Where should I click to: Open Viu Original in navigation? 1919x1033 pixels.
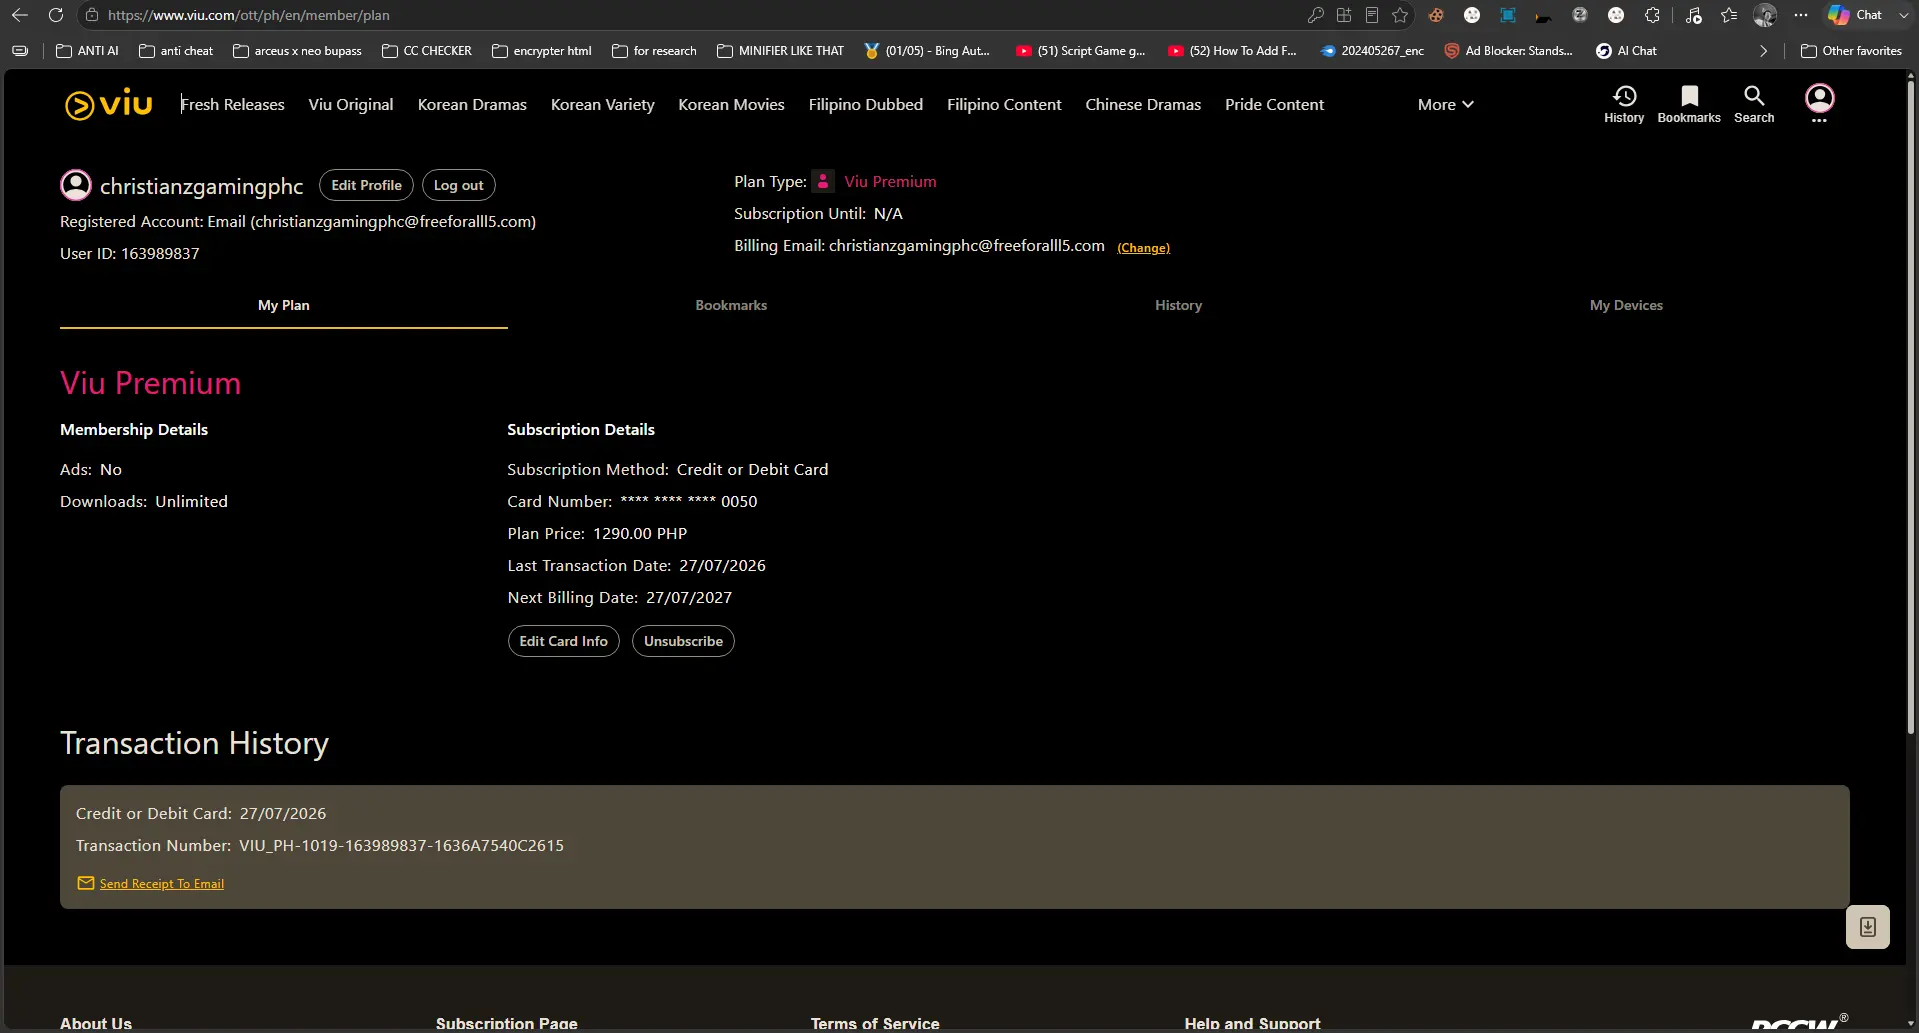(x=351, y=105)
